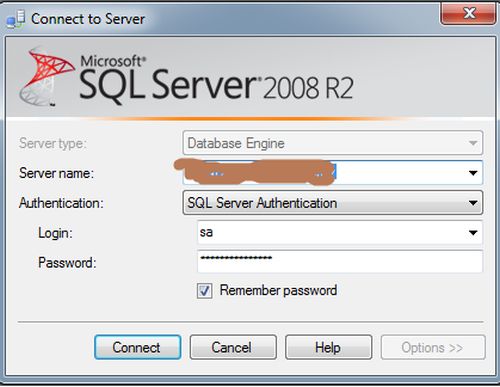Viewport: 500px width, 387px height.
Task: Click the Cancel button
Action: (x=233, y=347)
